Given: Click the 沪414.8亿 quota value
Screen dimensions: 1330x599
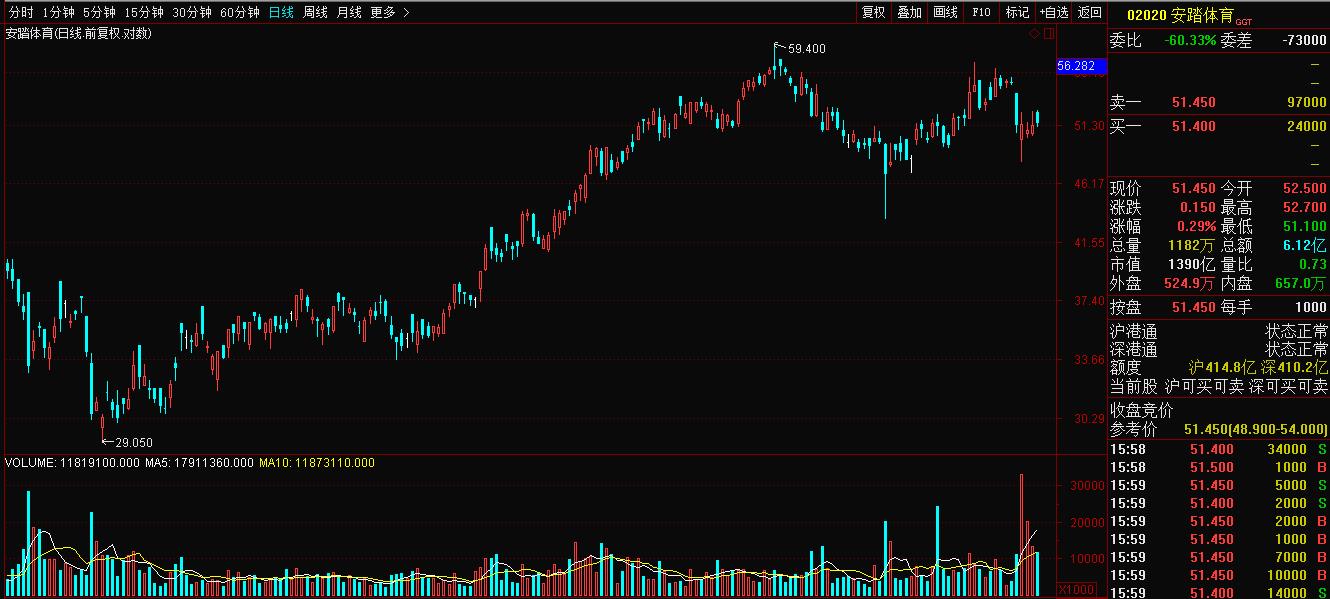Looking at the screenshot, I should 1221,368.
